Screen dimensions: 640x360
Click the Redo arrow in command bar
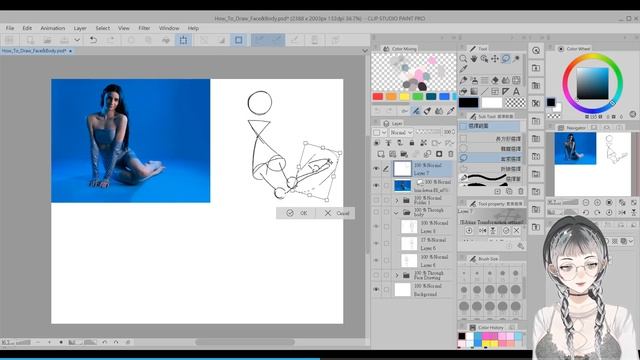click(110, 40)
